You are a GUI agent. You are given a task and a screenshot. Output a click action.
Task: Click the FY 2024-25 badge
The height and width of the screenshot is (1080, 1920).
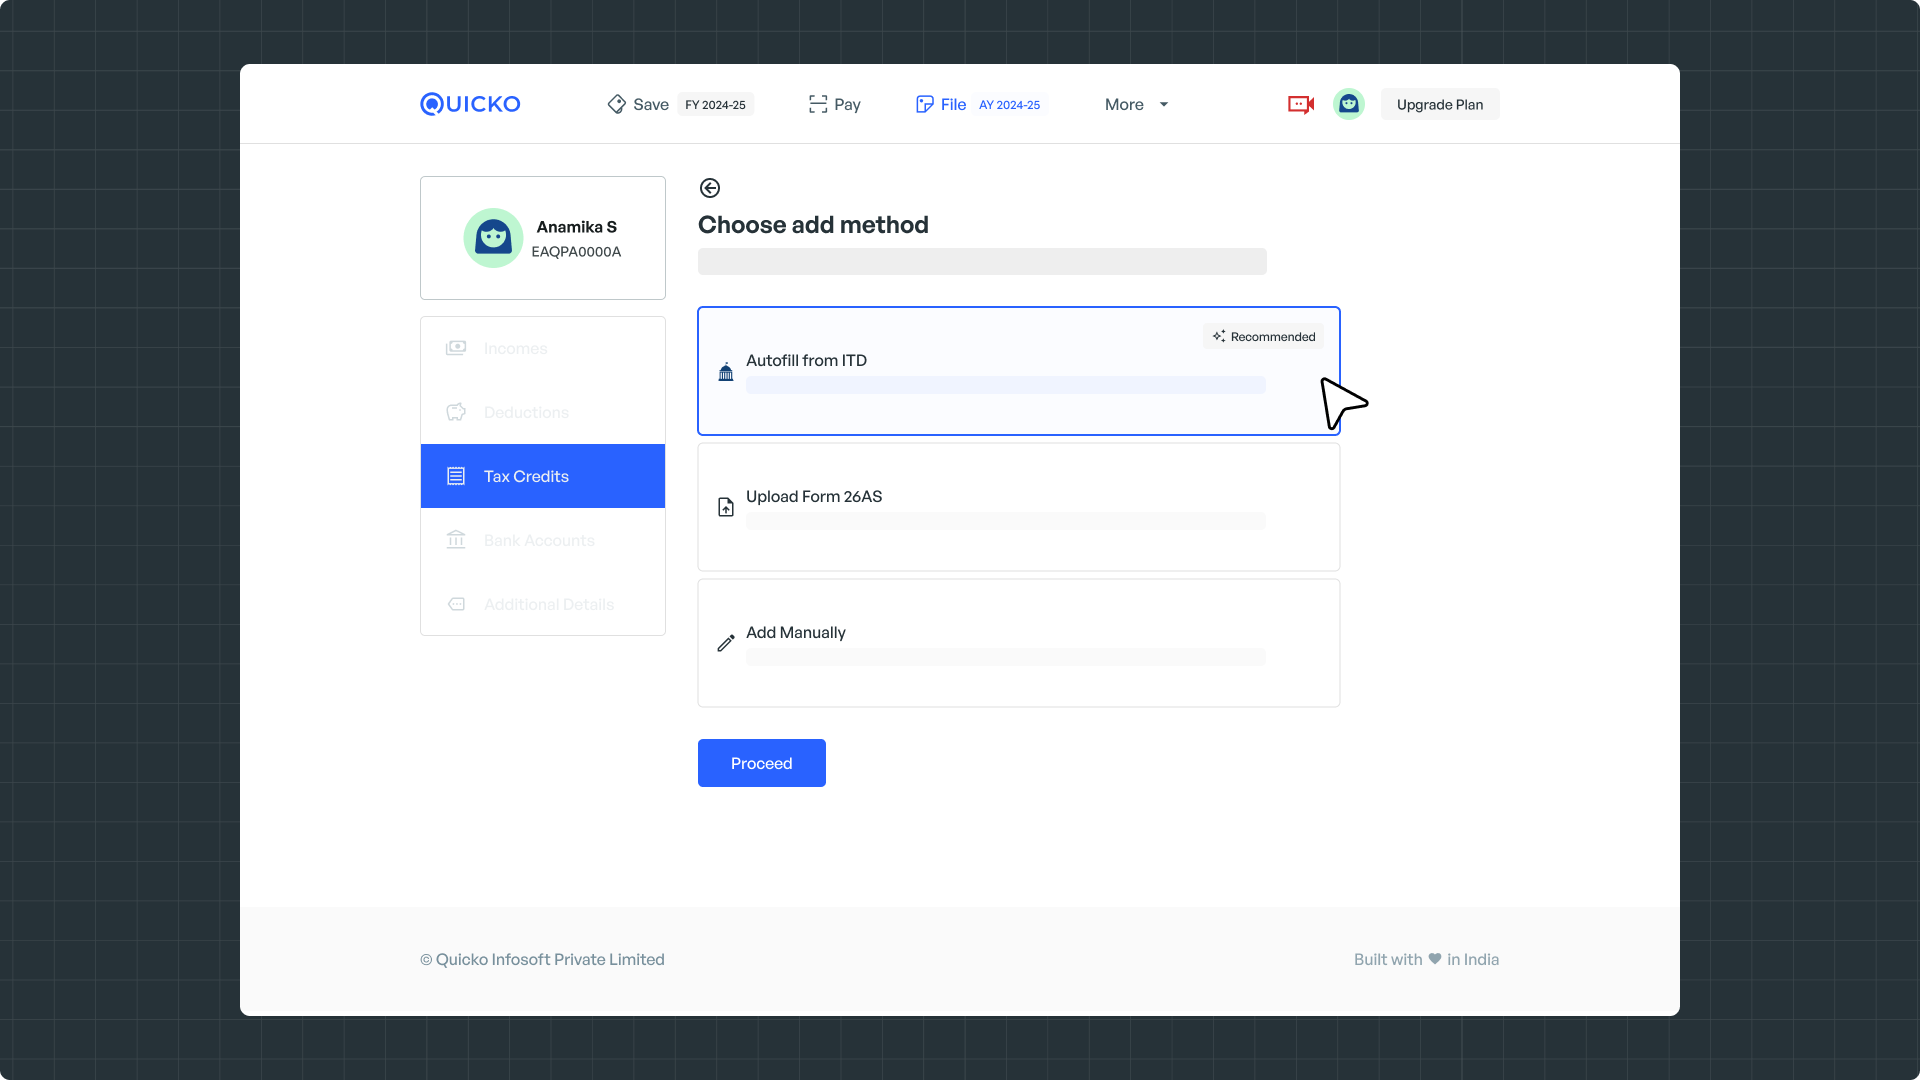coord(715,104)
